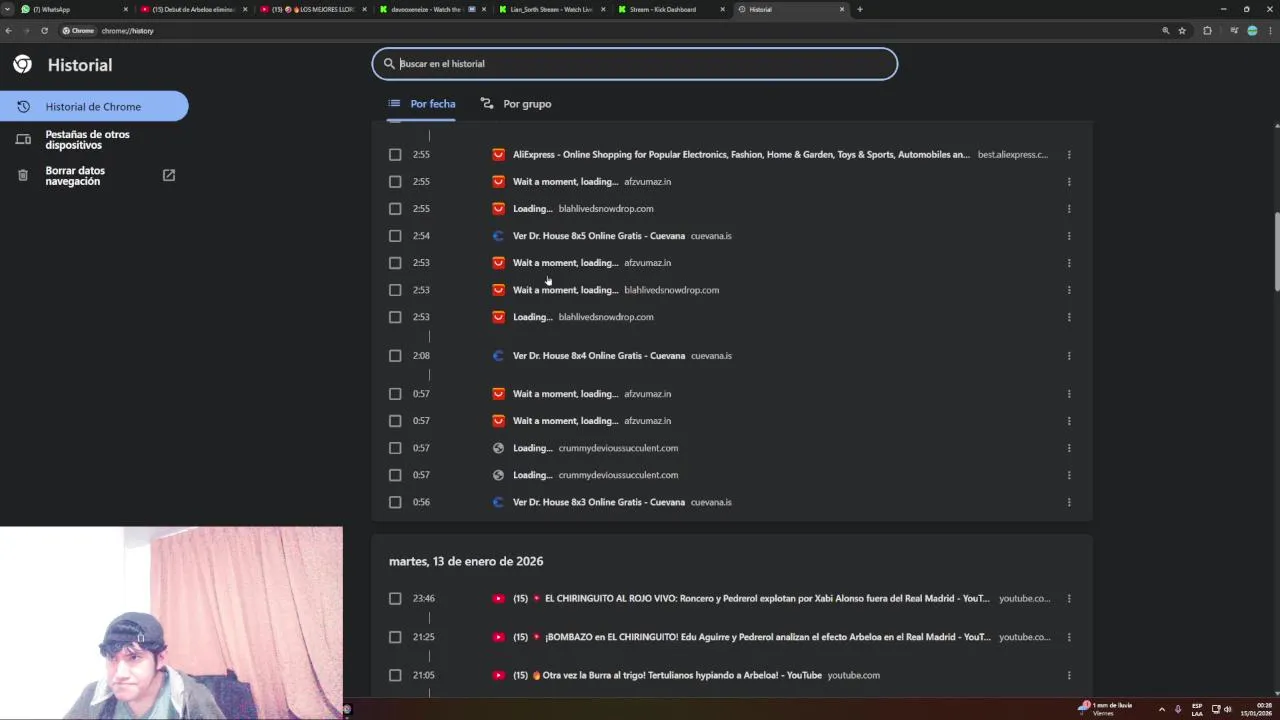
Task: Click the Cuevana favicon on the Dr. House 8x4 row
Action: point(498,355)
